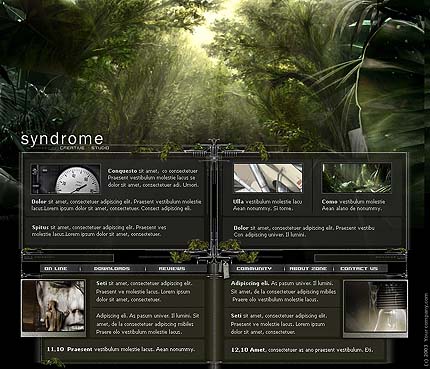This screenshot has width=430, height=369.
Task: Open the 11.10 Praesent news entry
Action: click(121, 349)
